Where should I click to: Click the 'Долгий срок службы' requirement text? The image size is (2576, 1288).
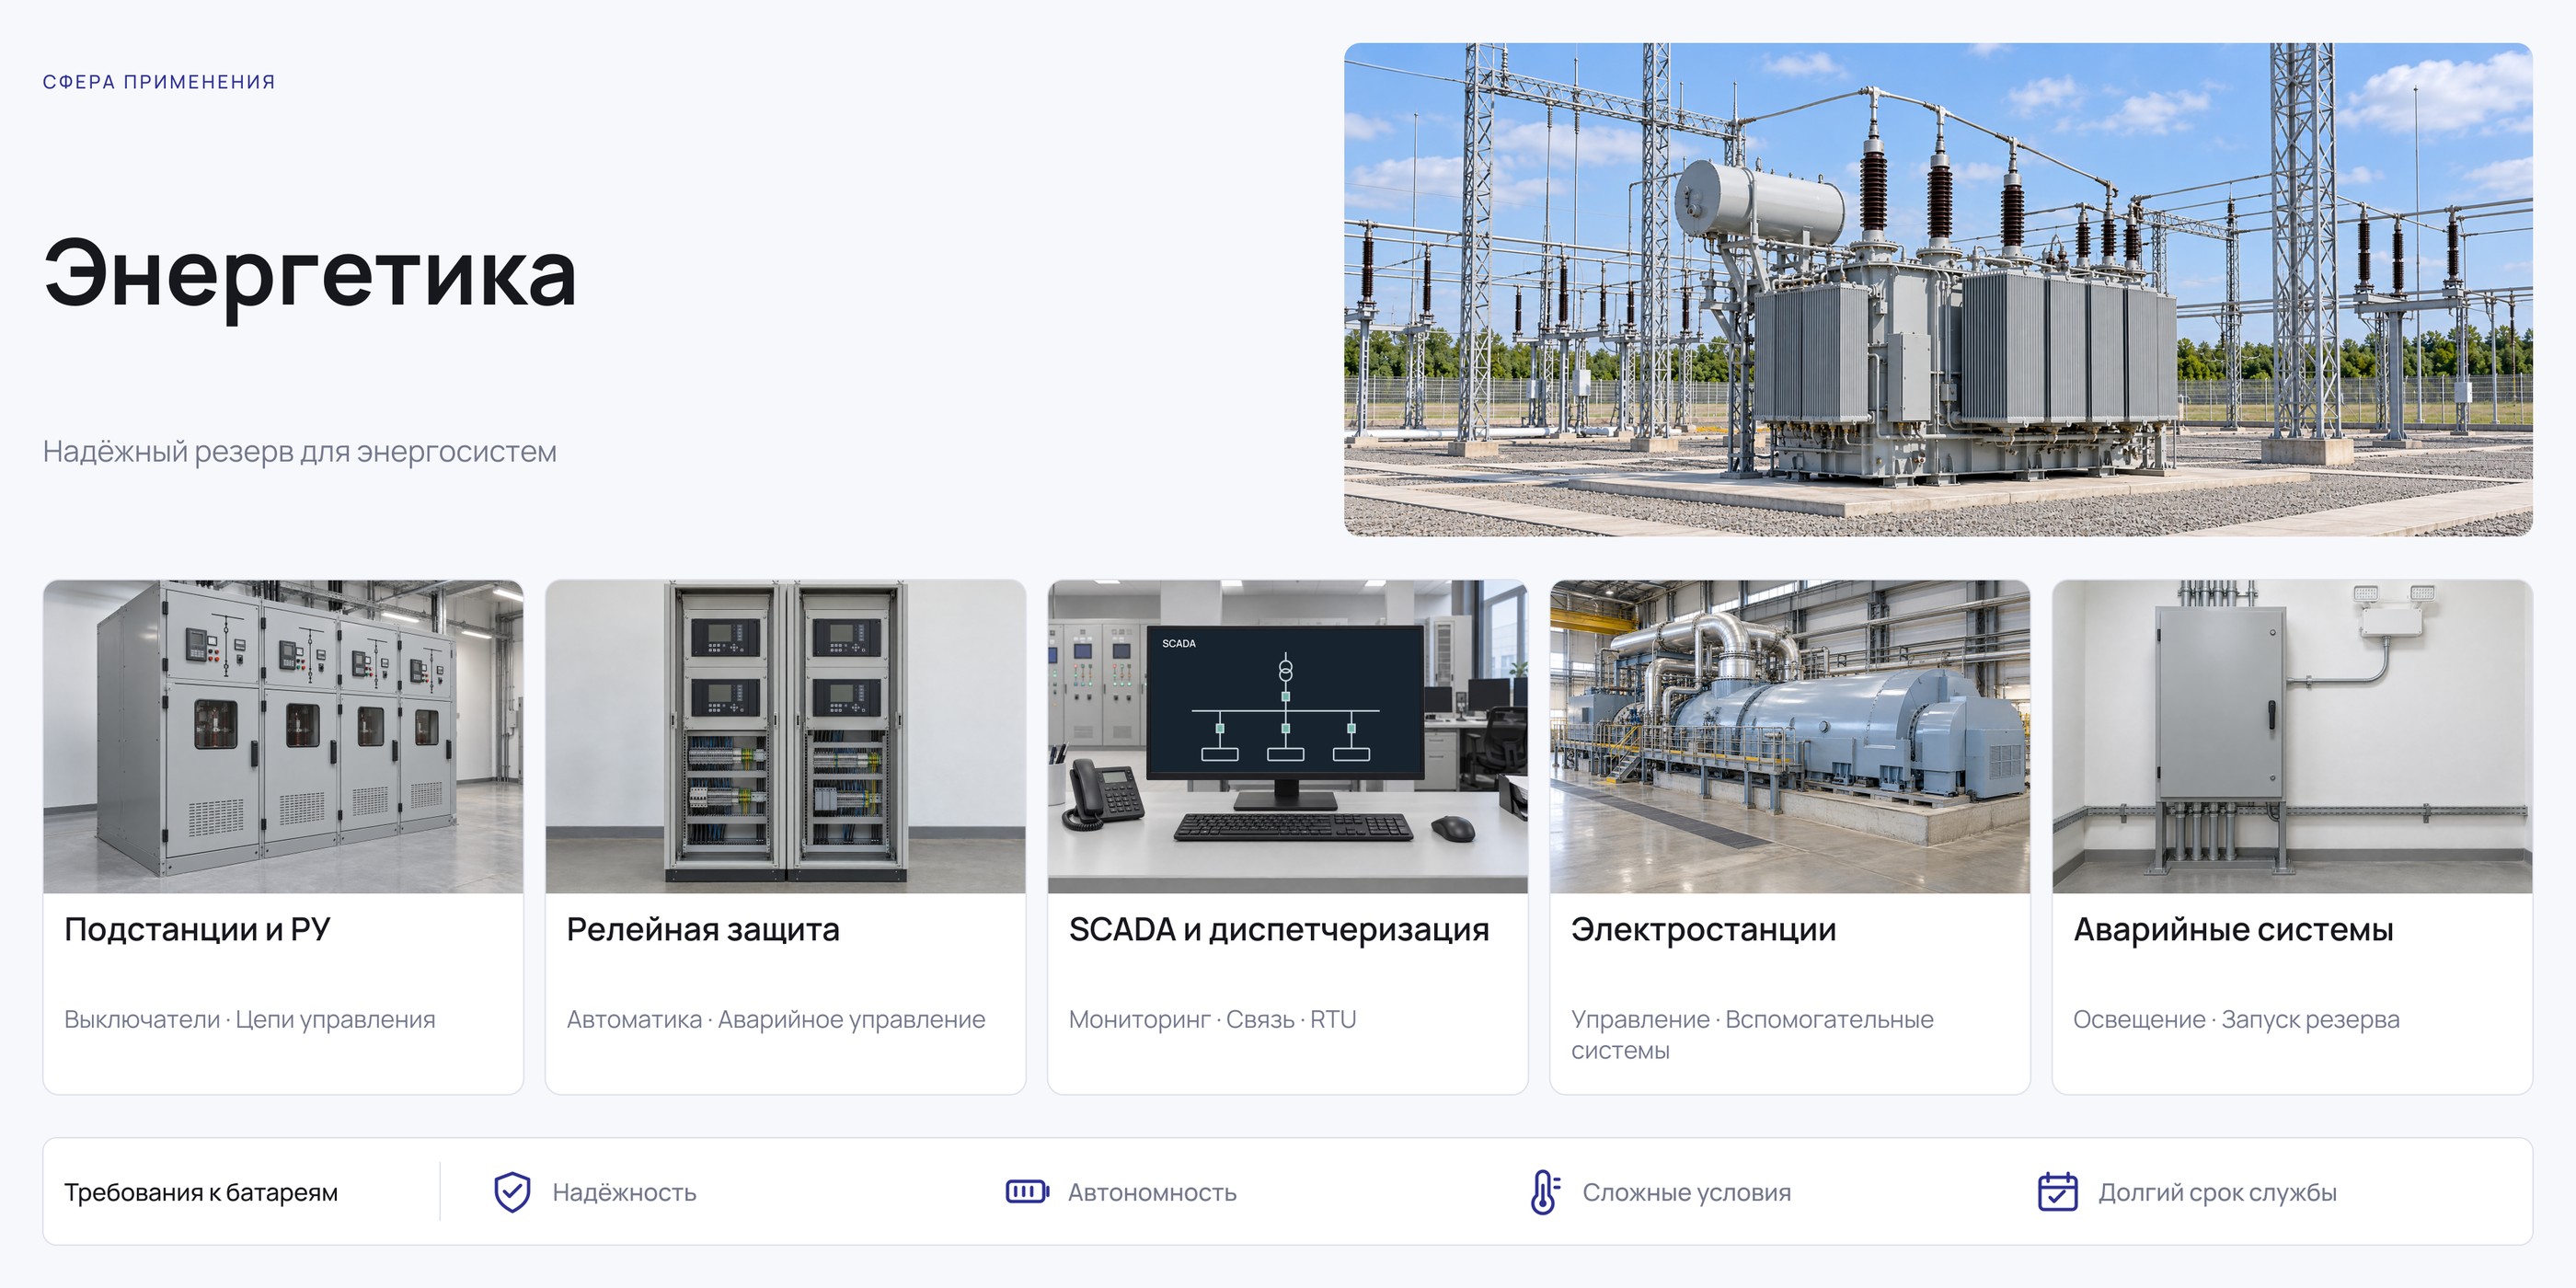tap(2217, 1193)
